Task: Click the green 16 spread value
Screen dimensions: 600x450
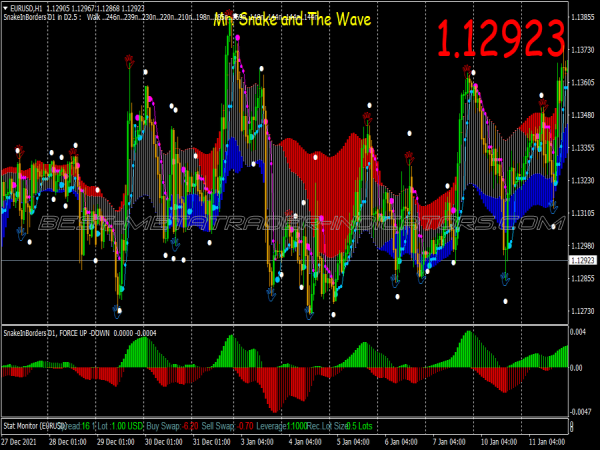Action: point(85,426)
